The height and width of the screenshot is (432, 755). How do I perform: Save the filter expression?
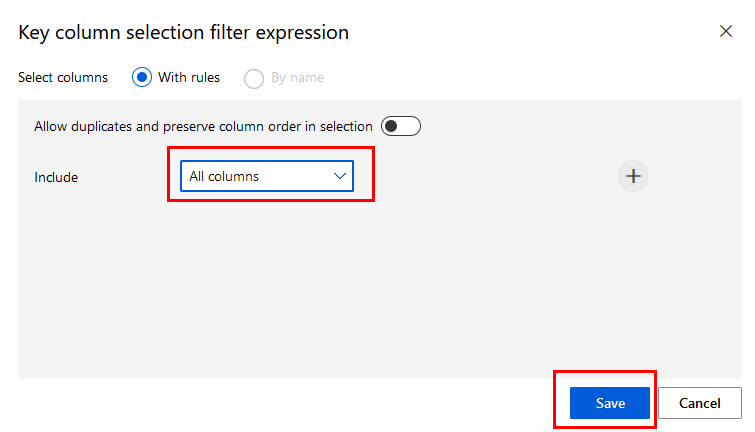(x=610, y=403)
